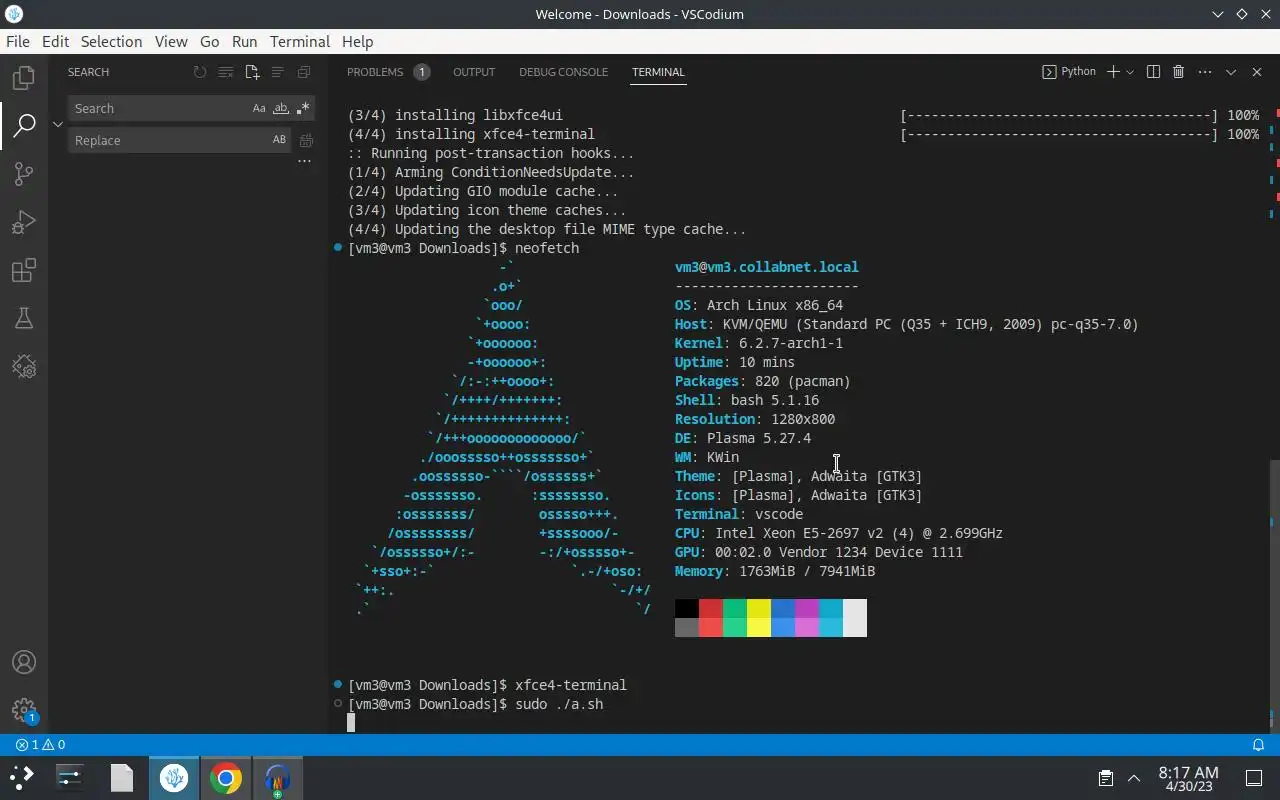Open the Help menu

(357, 41)
